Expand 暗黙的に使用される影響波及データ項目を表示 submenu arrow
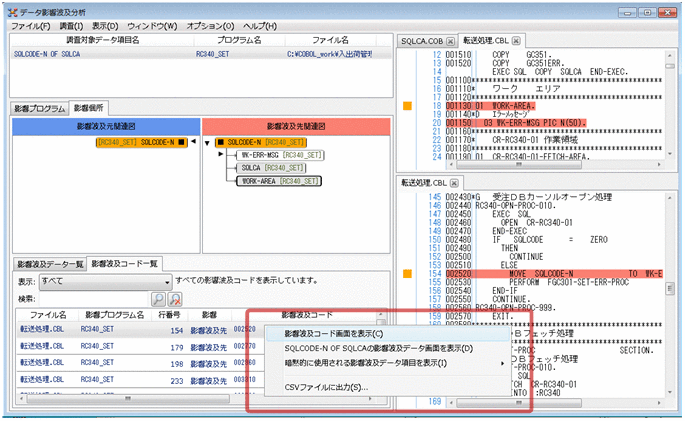The height and width of the screenshot is (421, 685). pyautogui.click(x=502, y=363)
